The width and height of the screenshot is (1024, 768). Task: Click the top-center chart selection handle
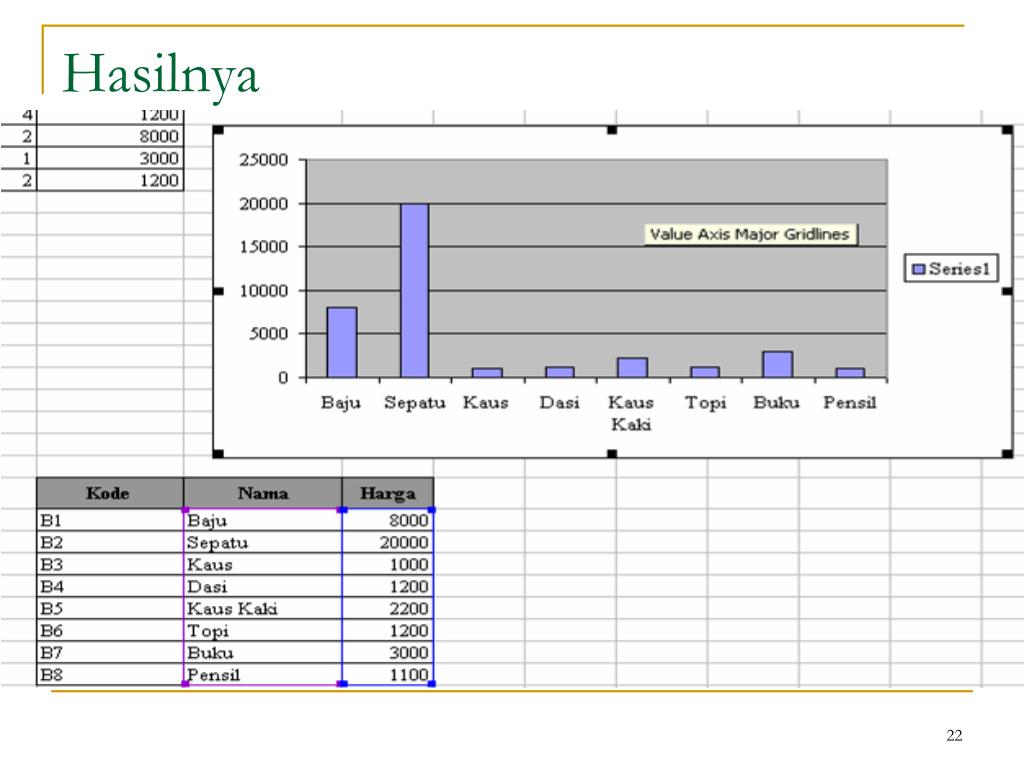point(612,130)
